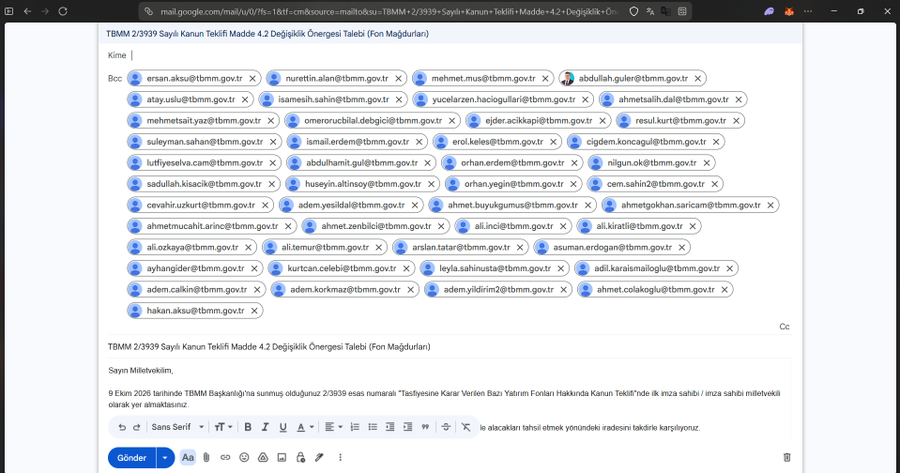Decrease the paragraph indent
Viewport: 900px width, 473px height.
[x=390, y=427]
